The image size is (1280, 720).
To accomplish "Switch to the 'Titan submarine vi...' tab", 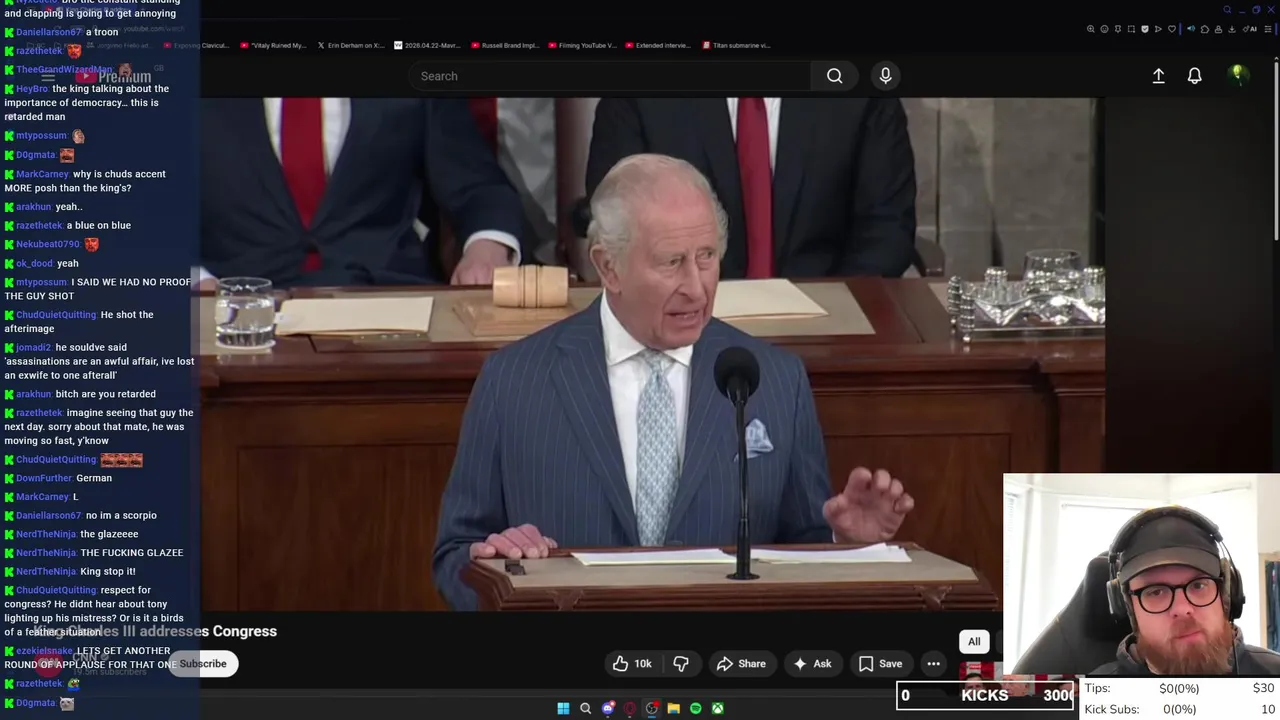I will [737, 45].
